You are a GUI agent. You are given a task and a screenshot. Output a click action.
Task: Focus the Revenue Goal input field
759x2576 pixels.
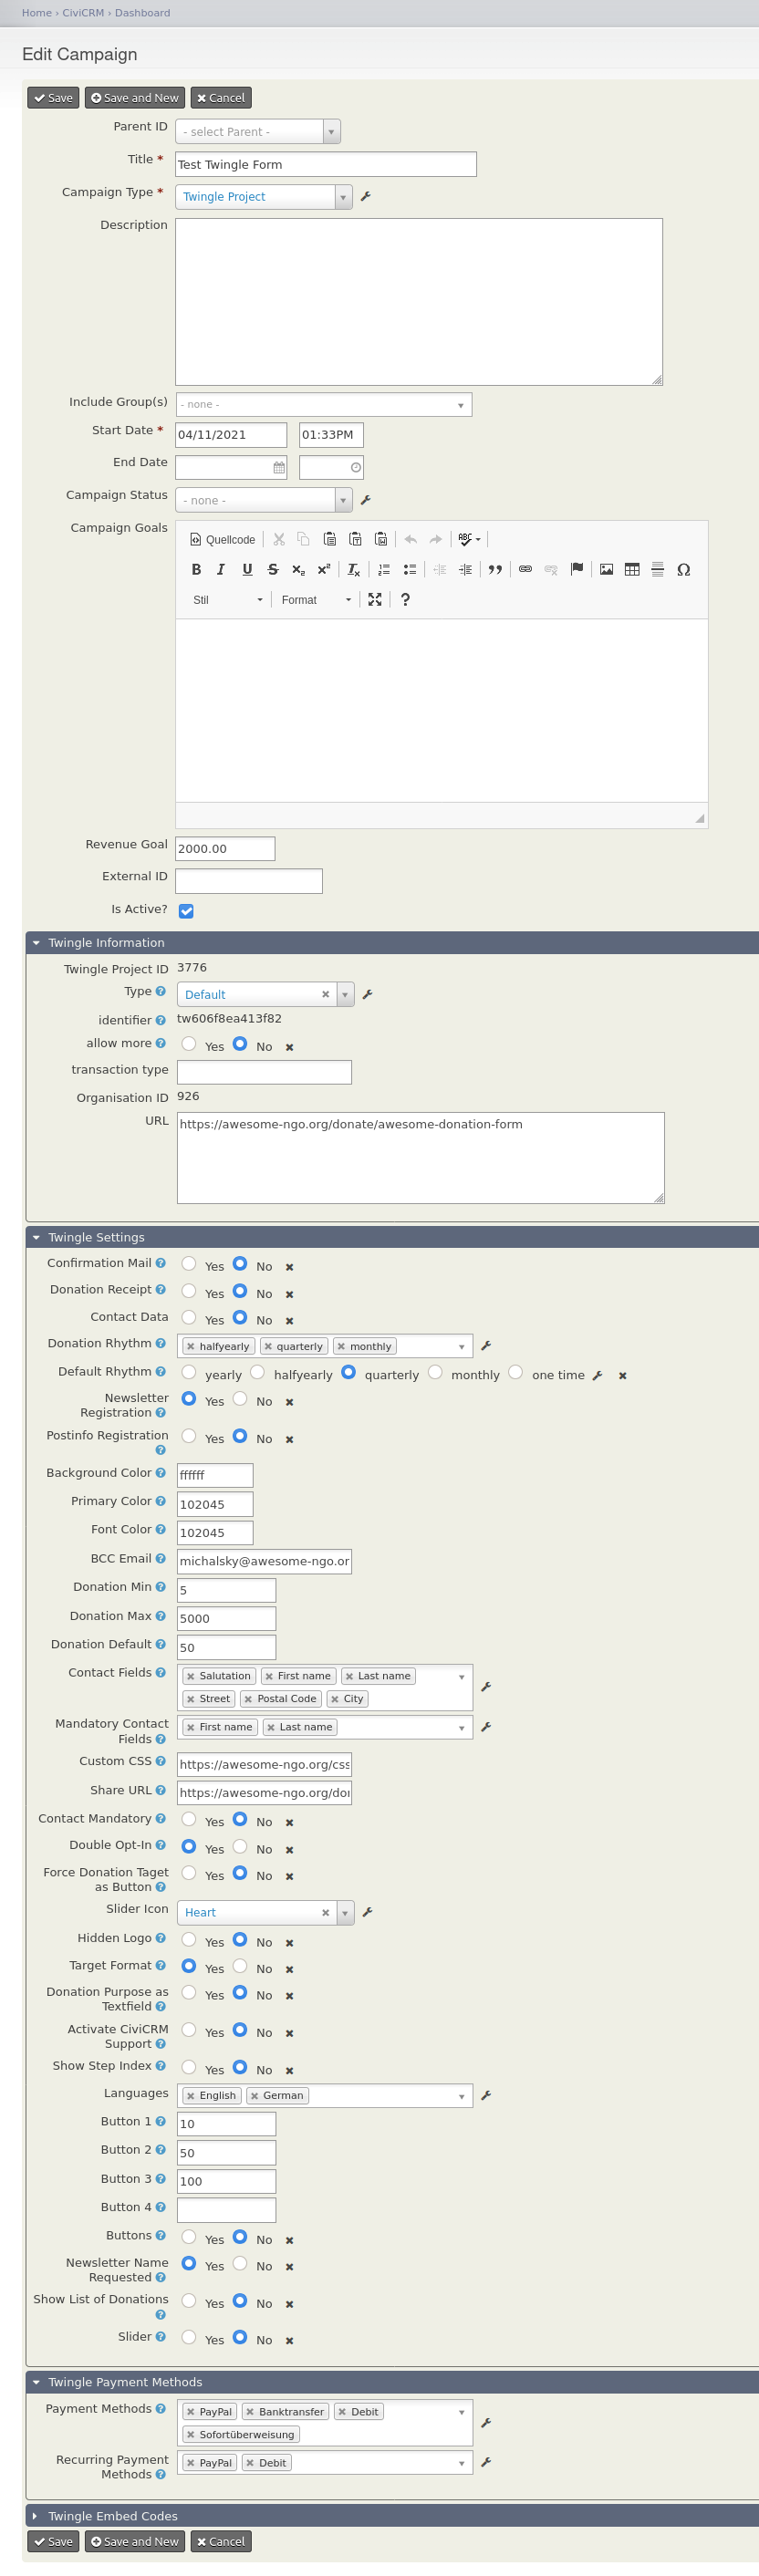coord(225,849)
